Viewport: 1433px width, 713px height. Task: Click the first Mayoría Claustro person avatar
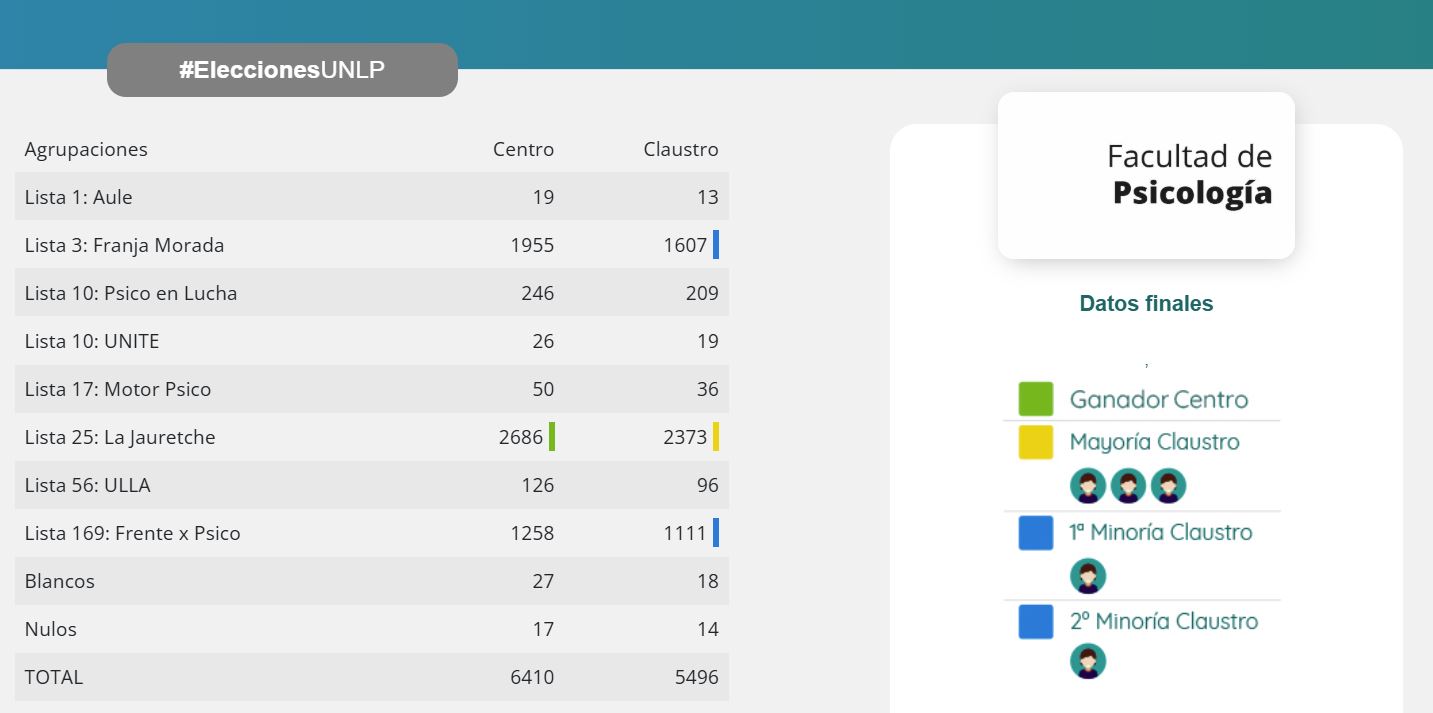[x=1087, y=486]
